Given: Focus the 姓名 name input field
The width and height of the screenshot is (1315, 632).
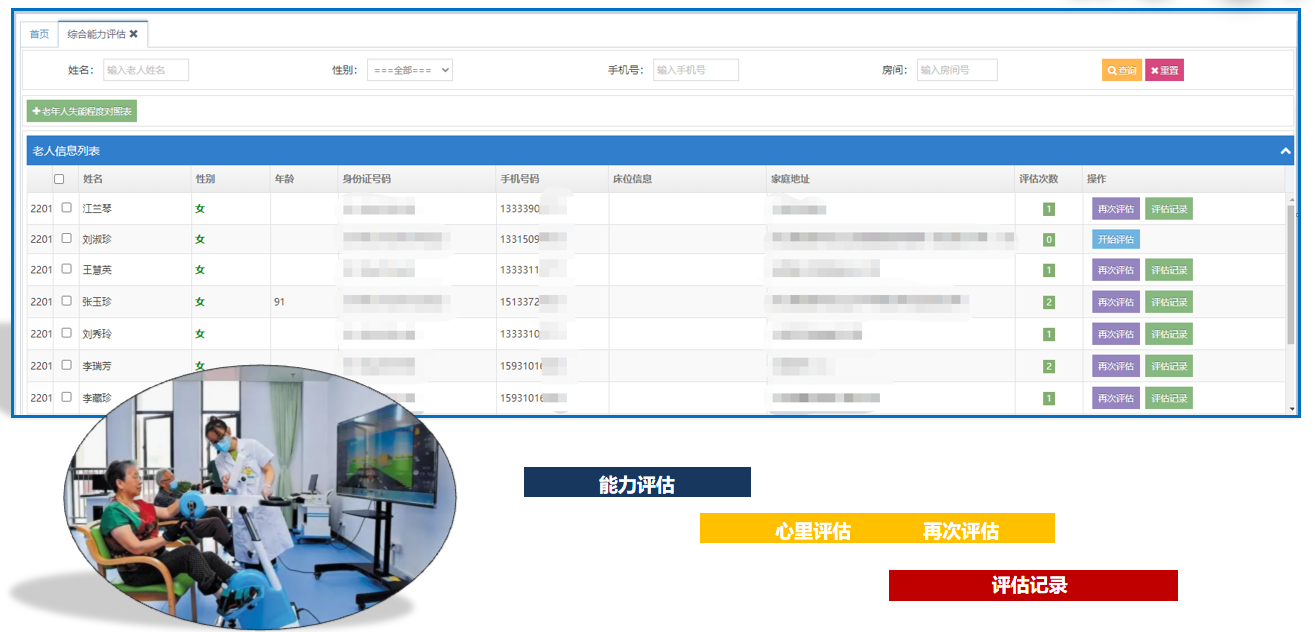Looking at the screenshot, I should click(x=146, y=70).
